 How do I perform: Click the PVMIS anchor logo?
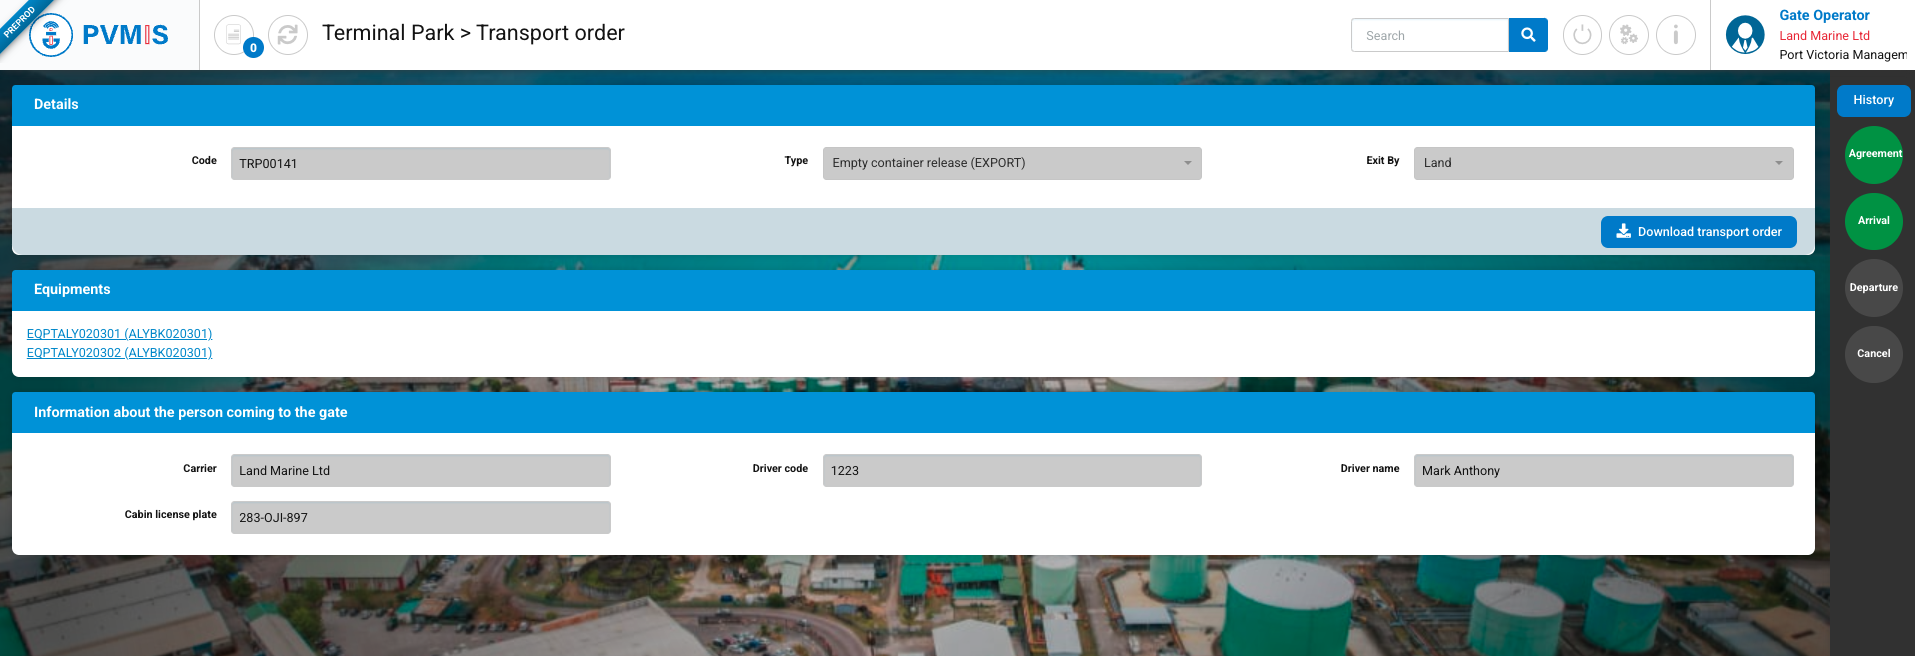tap(51, 36)
